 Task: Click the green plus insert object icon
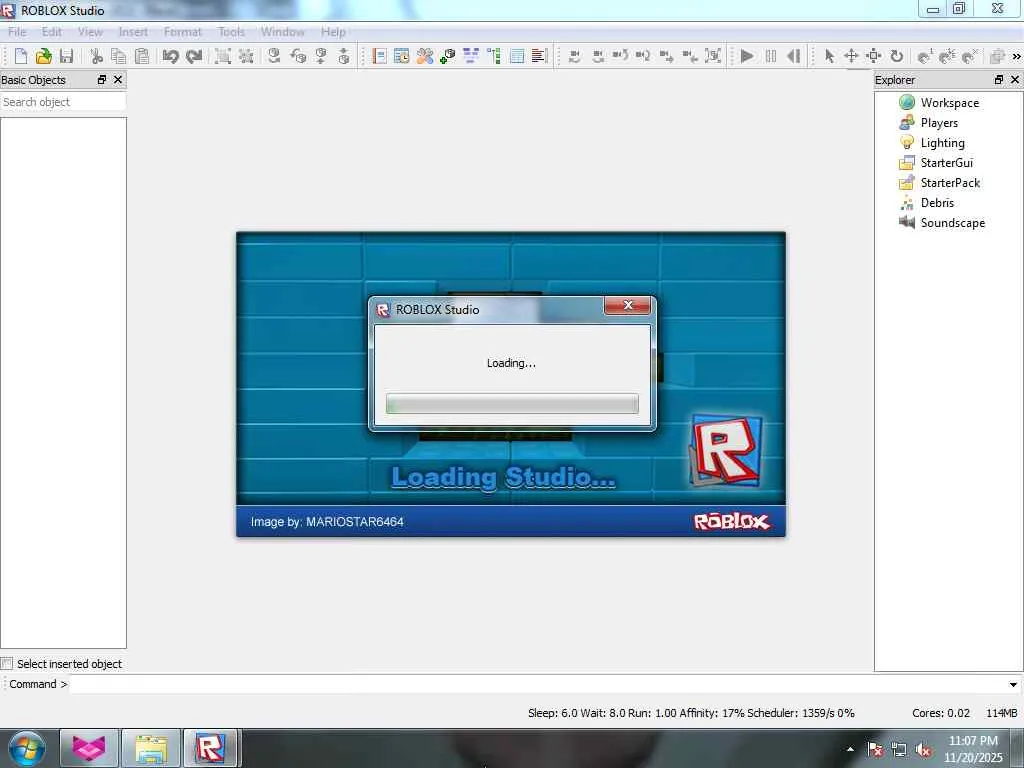pyautogui.click(x=447, y=56)
